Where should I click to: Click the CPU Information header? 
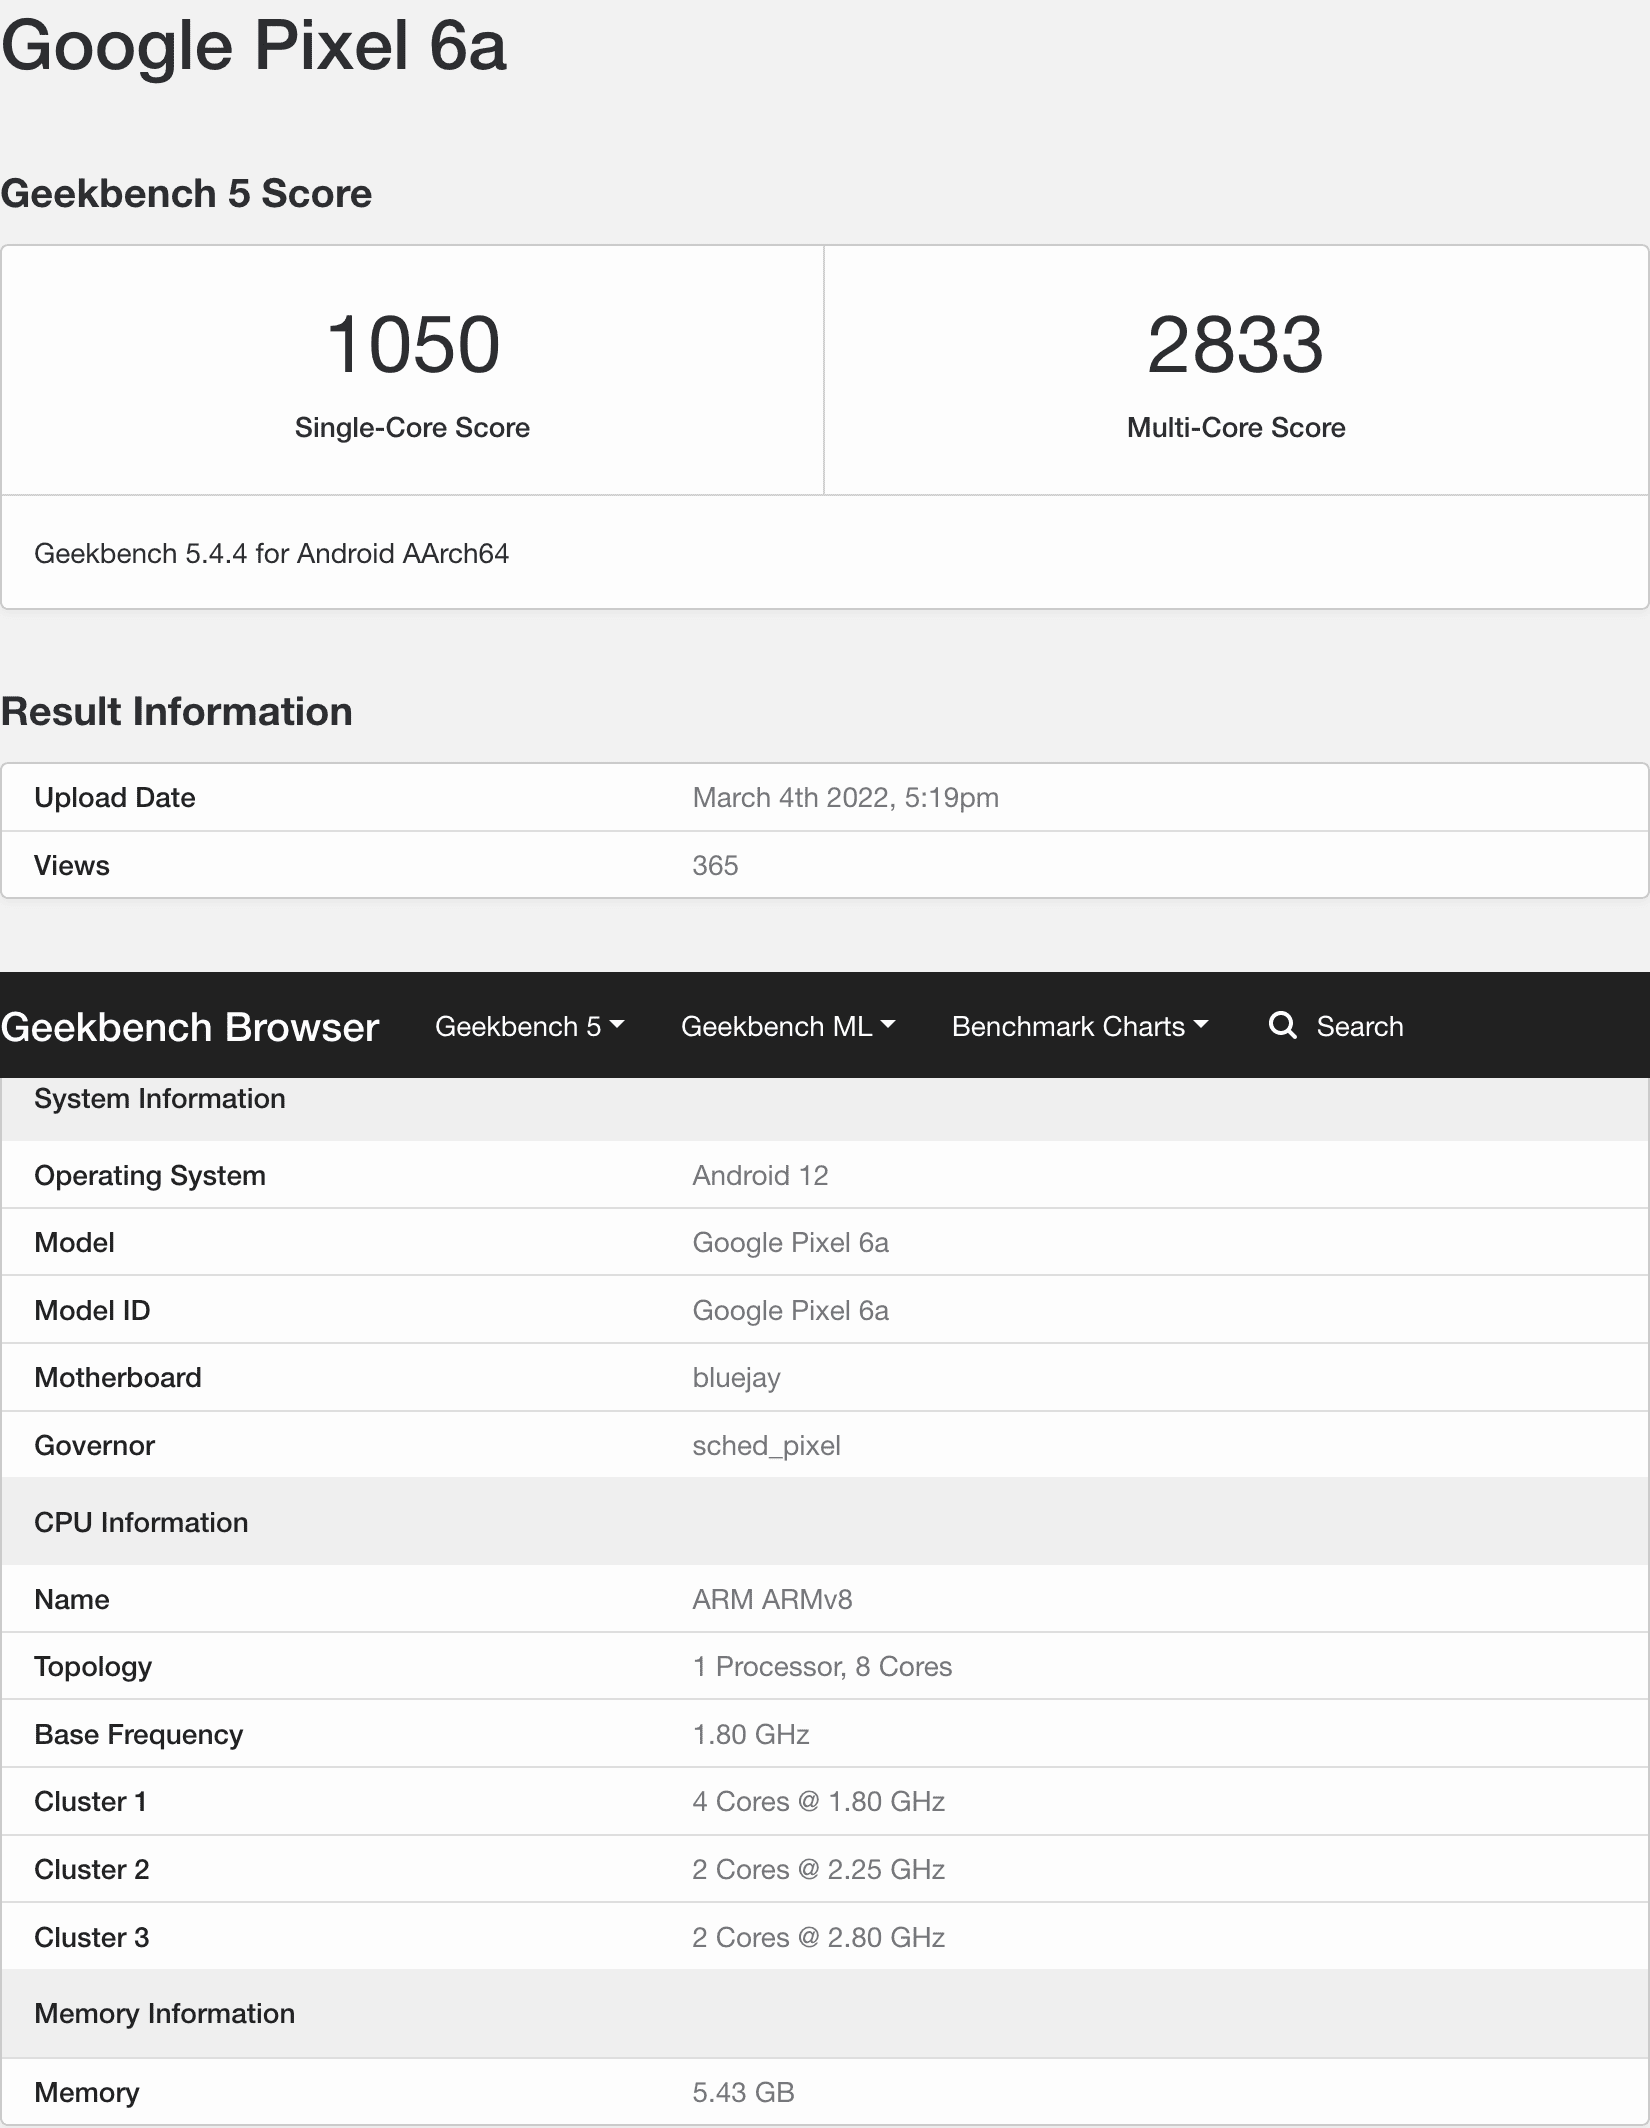(x=141, y=1522)
